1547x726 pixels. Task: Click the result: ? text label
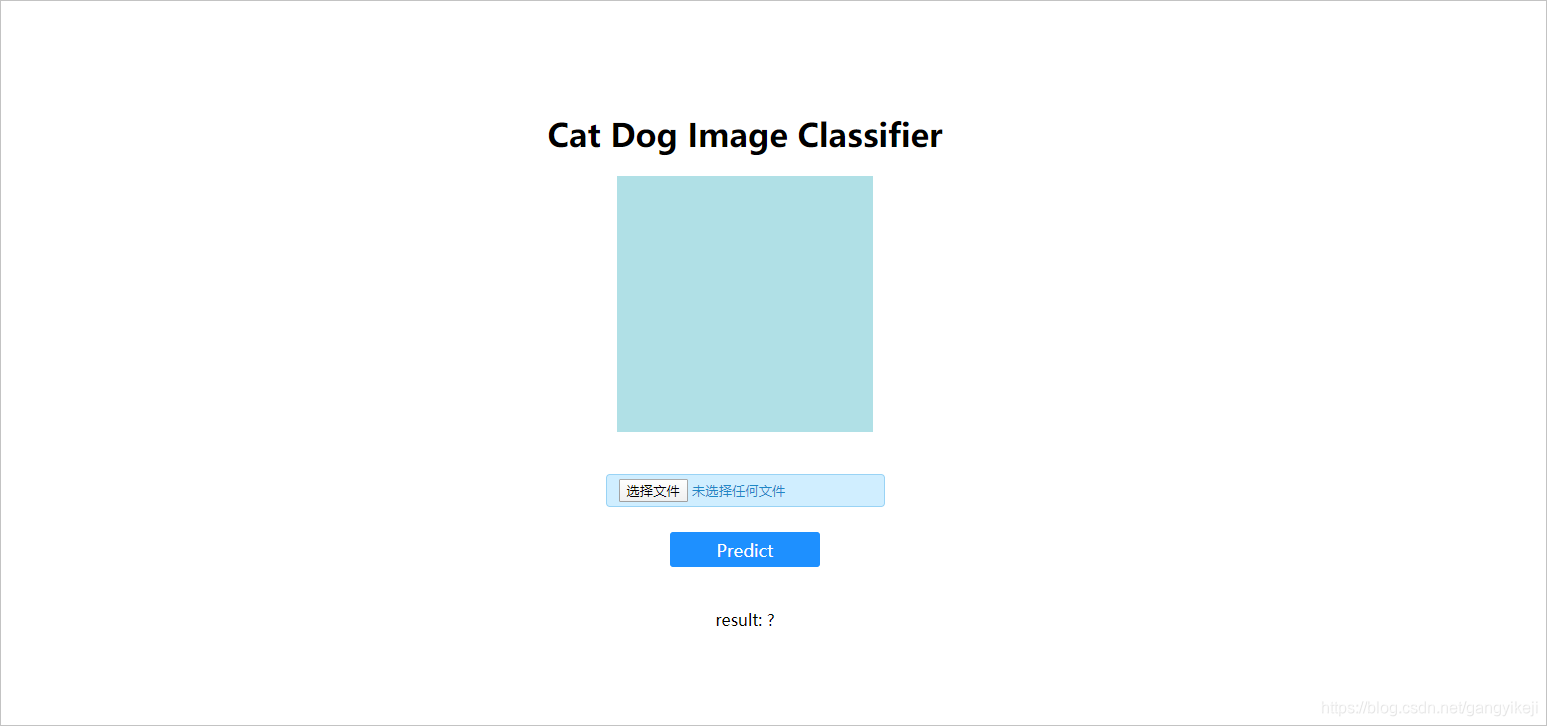coord(744,620)
